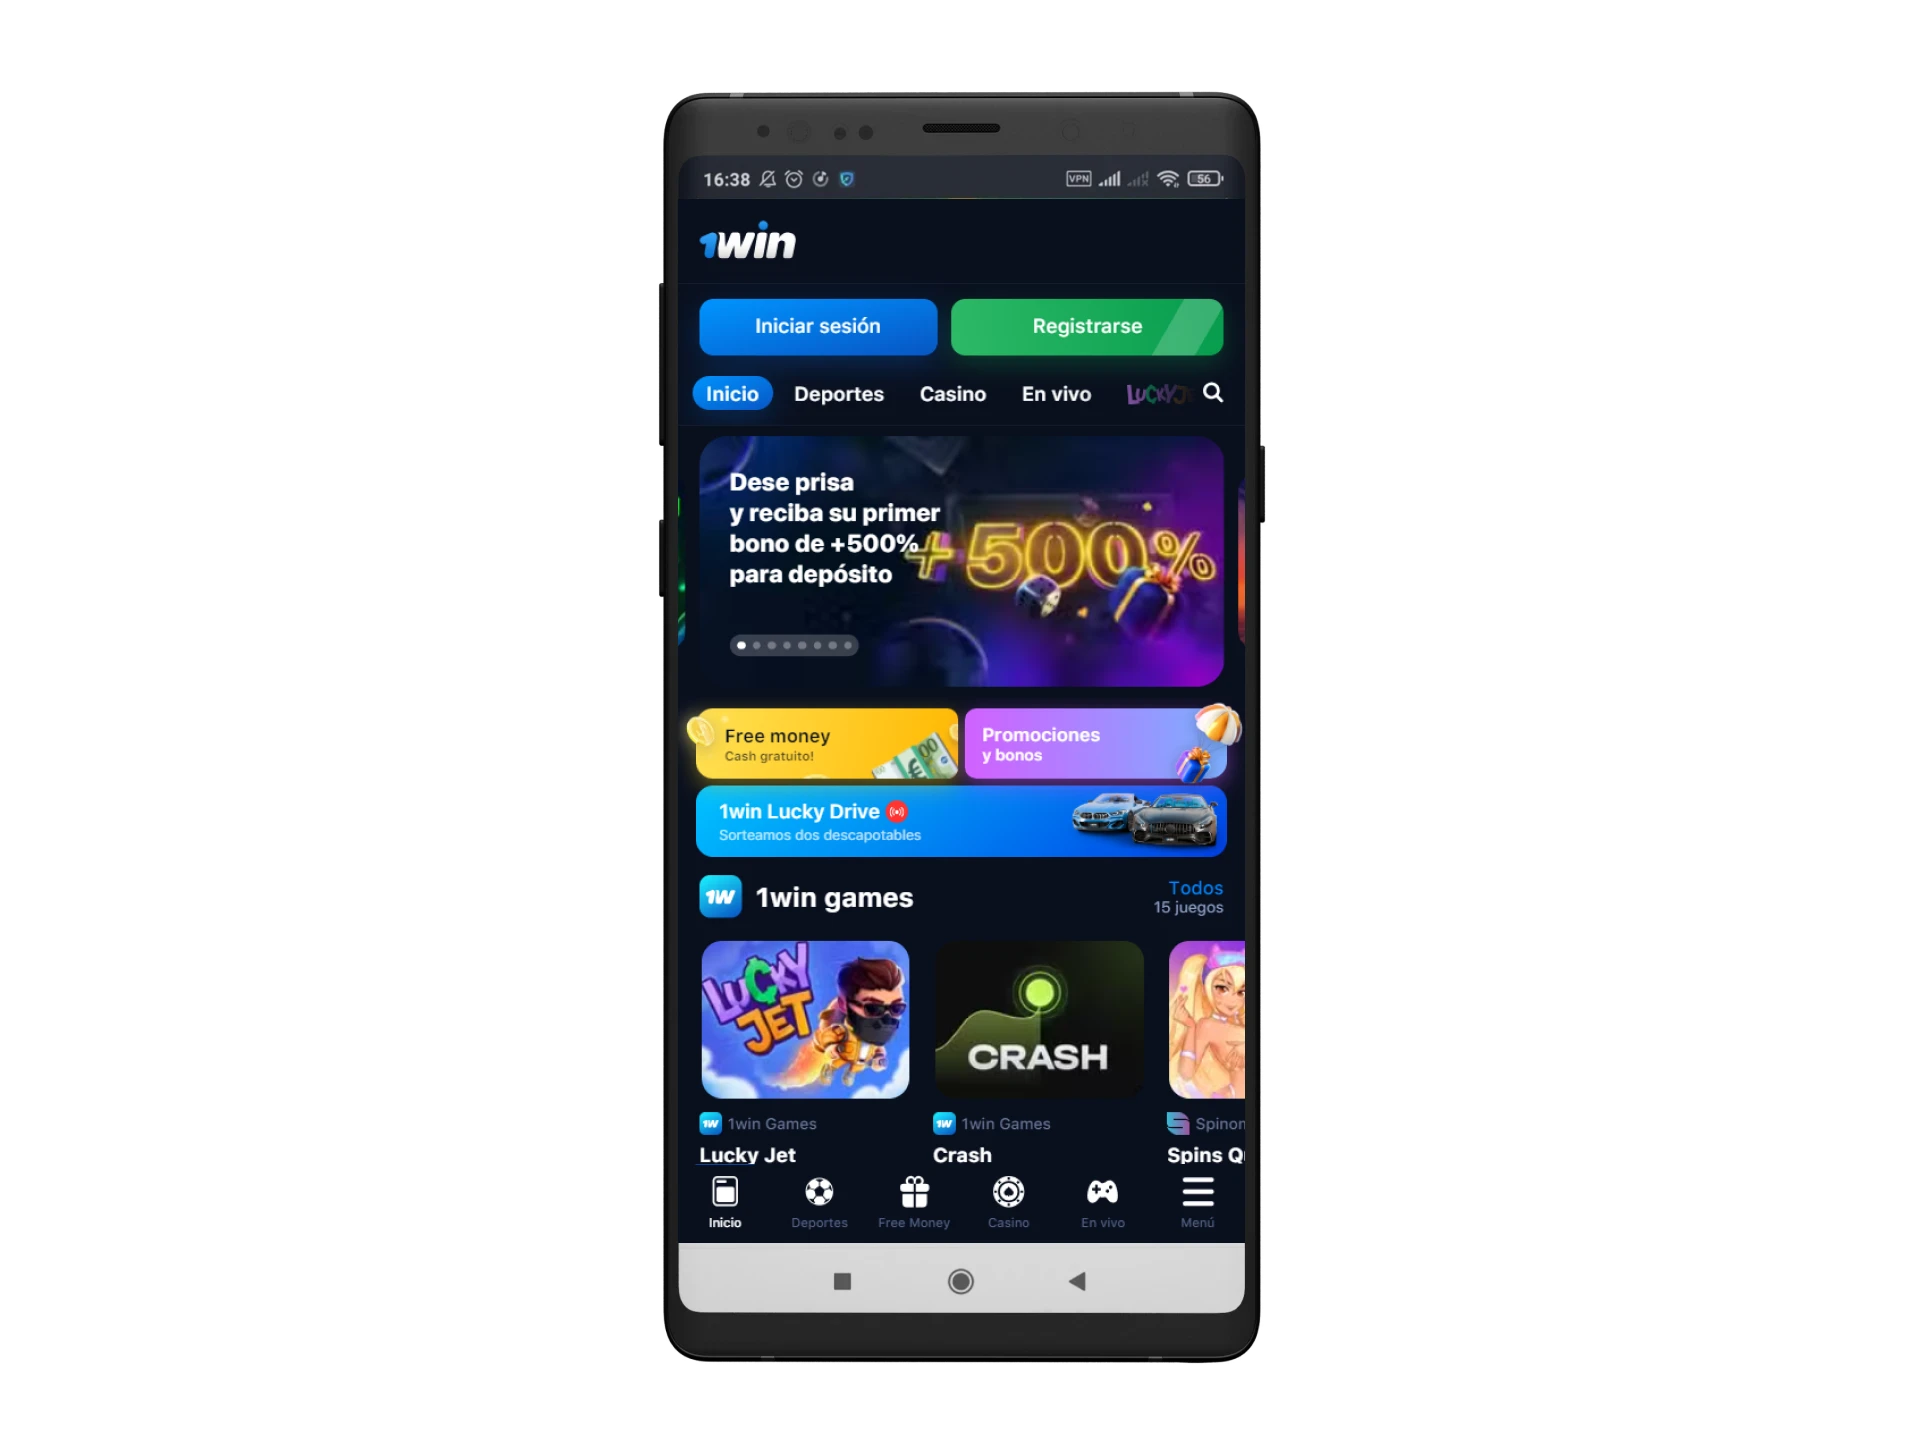Click the Iniciar sesión login button
The width and height of the screenshot is (1920, 1440).
click(818, 325)
